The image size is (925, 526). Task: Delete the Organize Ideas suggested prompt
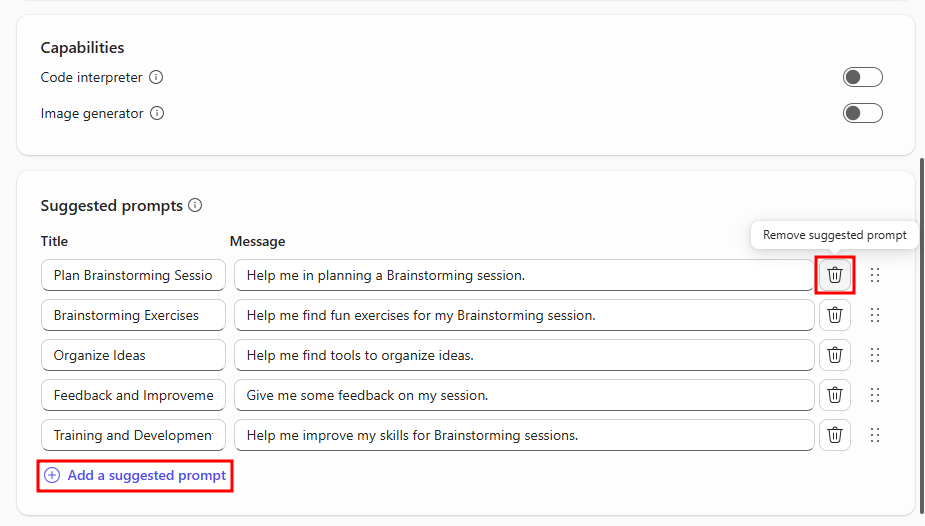click(835, 355)
